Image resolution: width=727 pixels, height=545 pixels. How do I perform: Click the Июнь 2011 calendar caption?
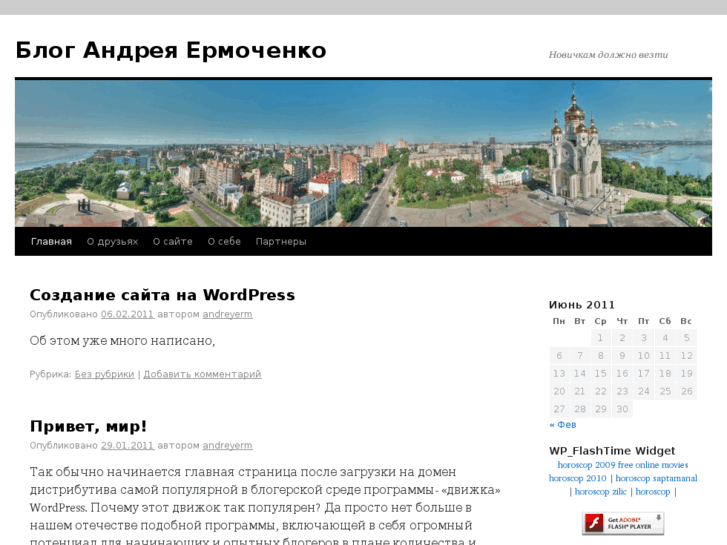click(581, 305)
